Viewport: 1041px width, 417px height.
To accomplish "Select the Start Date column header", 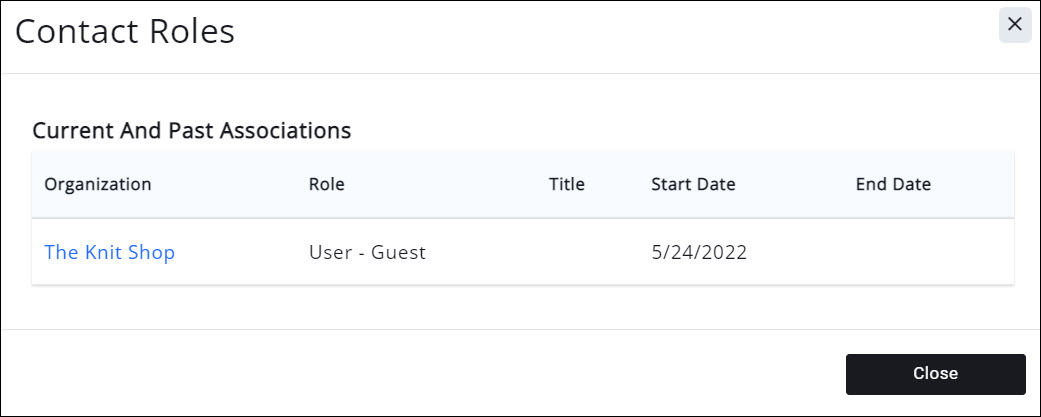I will point(693,185).
